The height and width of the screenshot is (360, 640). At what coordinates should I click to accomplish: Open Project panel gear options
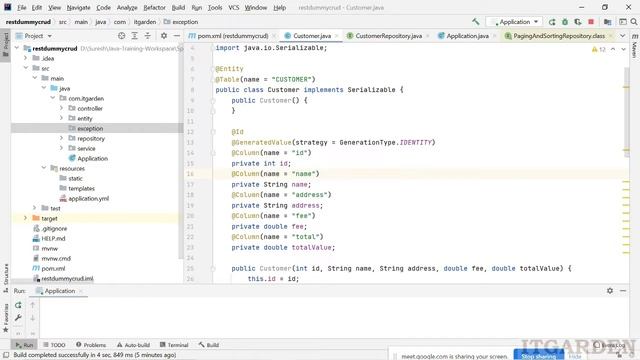pyautogui.click(x=164, y=36)
